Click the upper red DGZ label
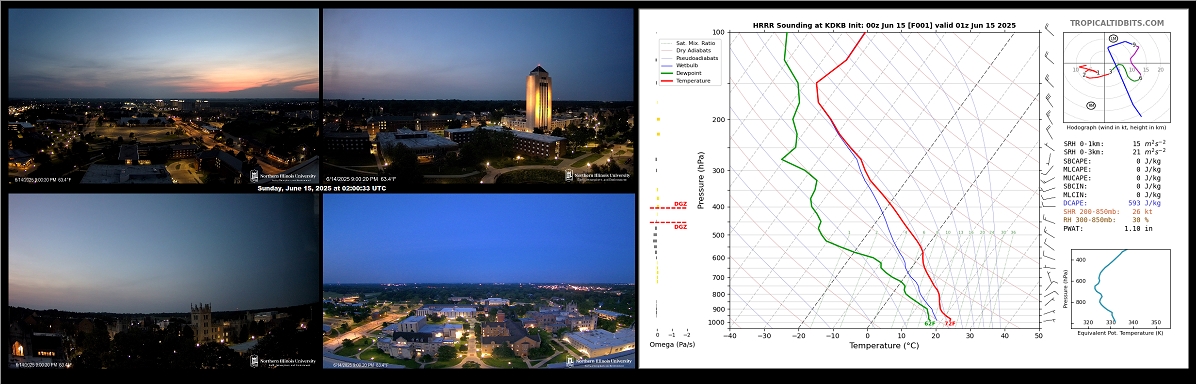This screenshot has width=1197, height=385. (x=680, y=205)
